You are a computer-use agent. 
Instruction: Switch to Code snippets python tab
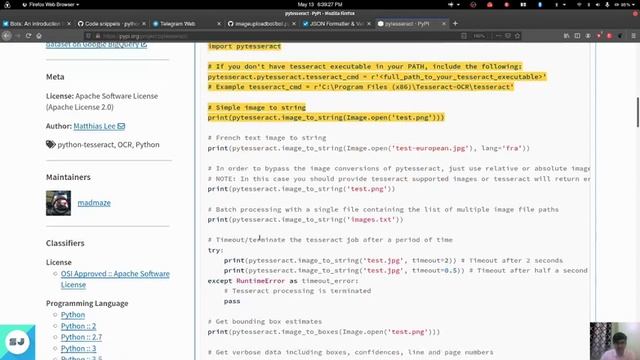[111, 24]
